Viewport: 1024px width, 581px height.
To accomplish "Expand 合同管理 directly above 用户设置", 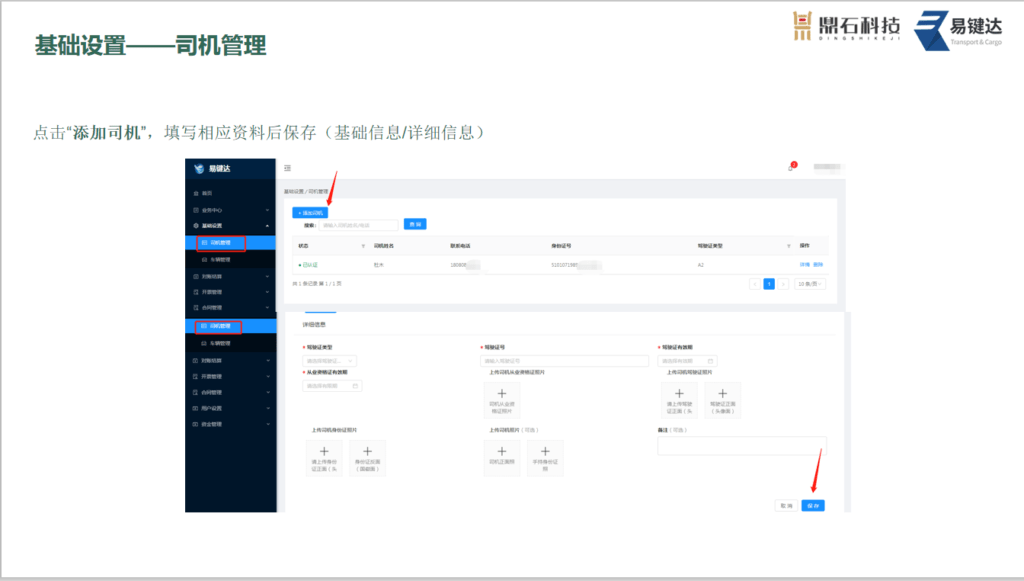I will click(x=231, y=392).
